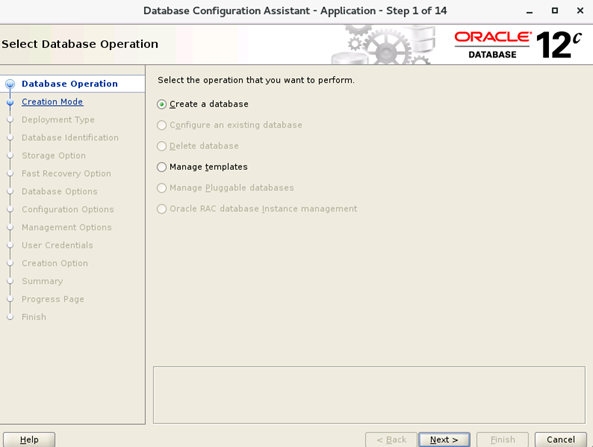This screenshot has height=447, width=593.
Task: Click inside the empty message area box
Action: pos(369,395)
